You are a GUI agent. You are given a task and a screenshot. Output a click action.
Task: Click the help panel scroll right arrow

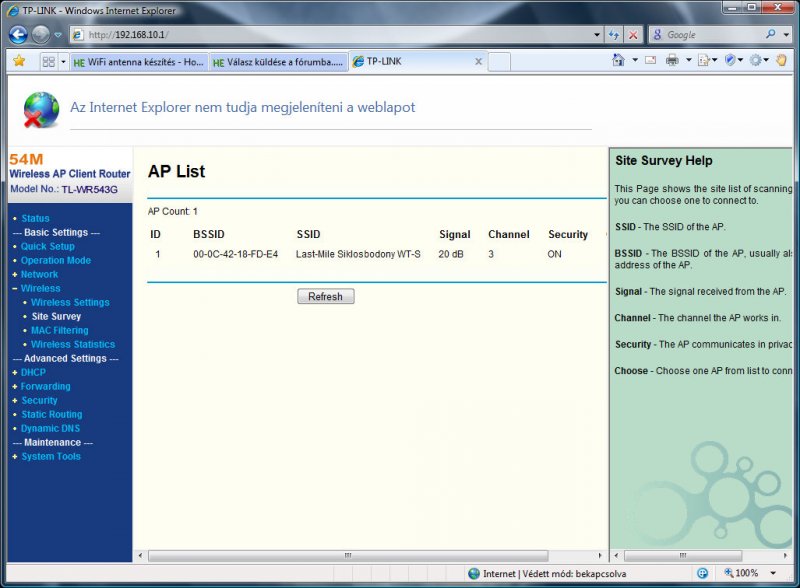coord(785,555)
